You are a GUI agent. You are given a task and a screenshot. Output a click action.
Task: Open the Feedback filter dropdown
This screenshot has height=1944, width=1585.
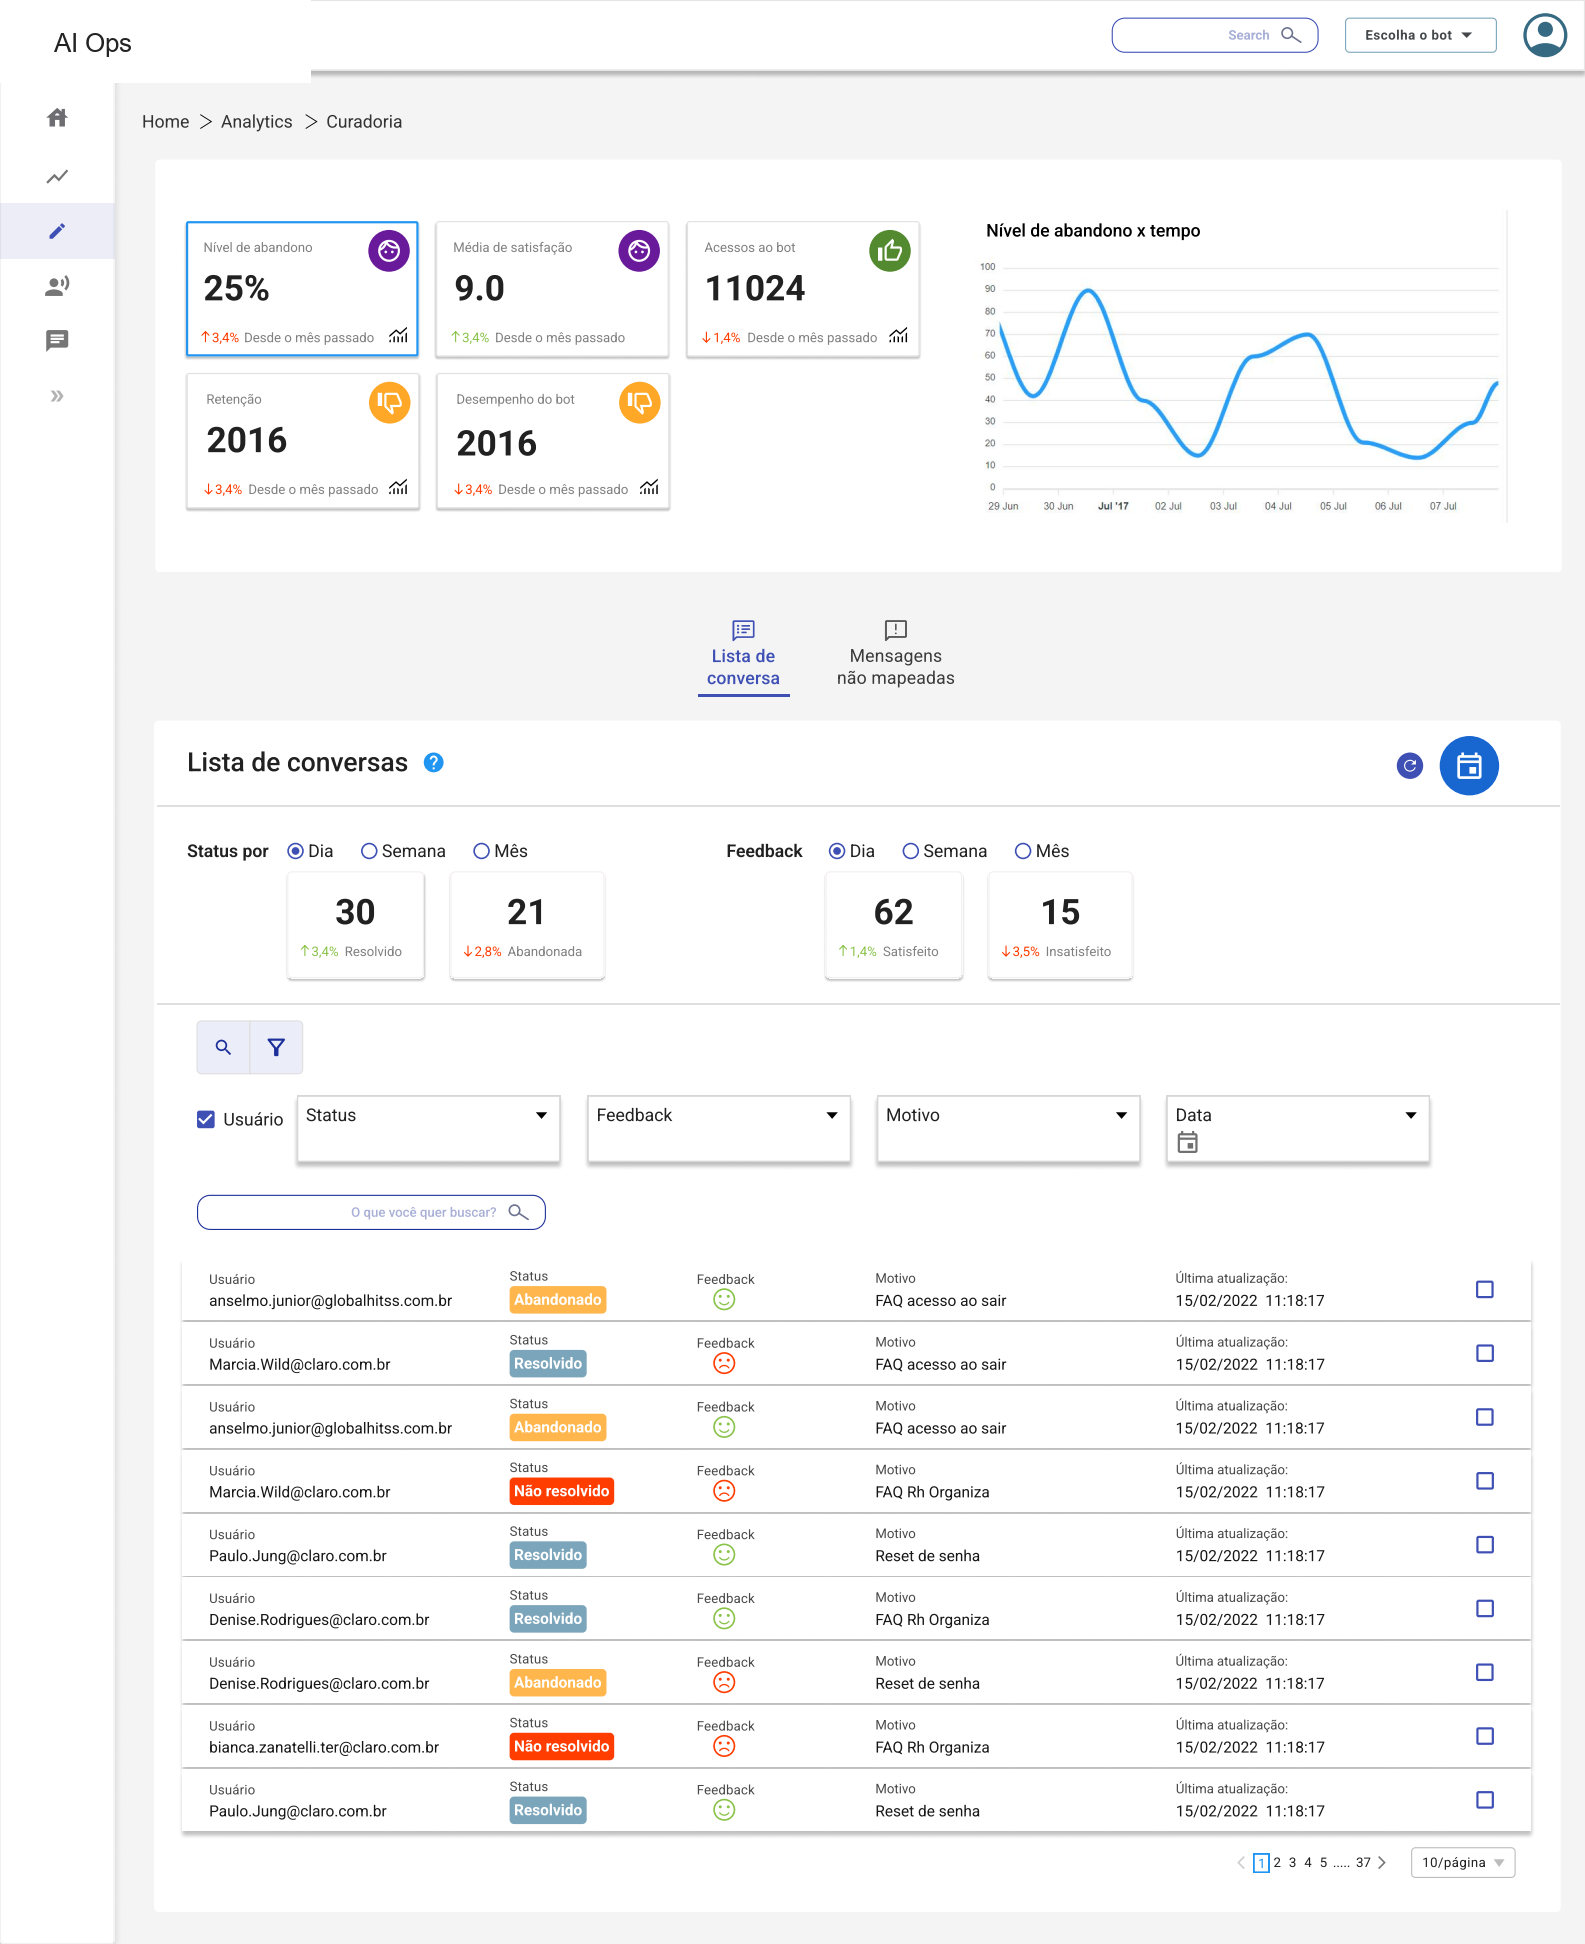tap(719, 1129)
